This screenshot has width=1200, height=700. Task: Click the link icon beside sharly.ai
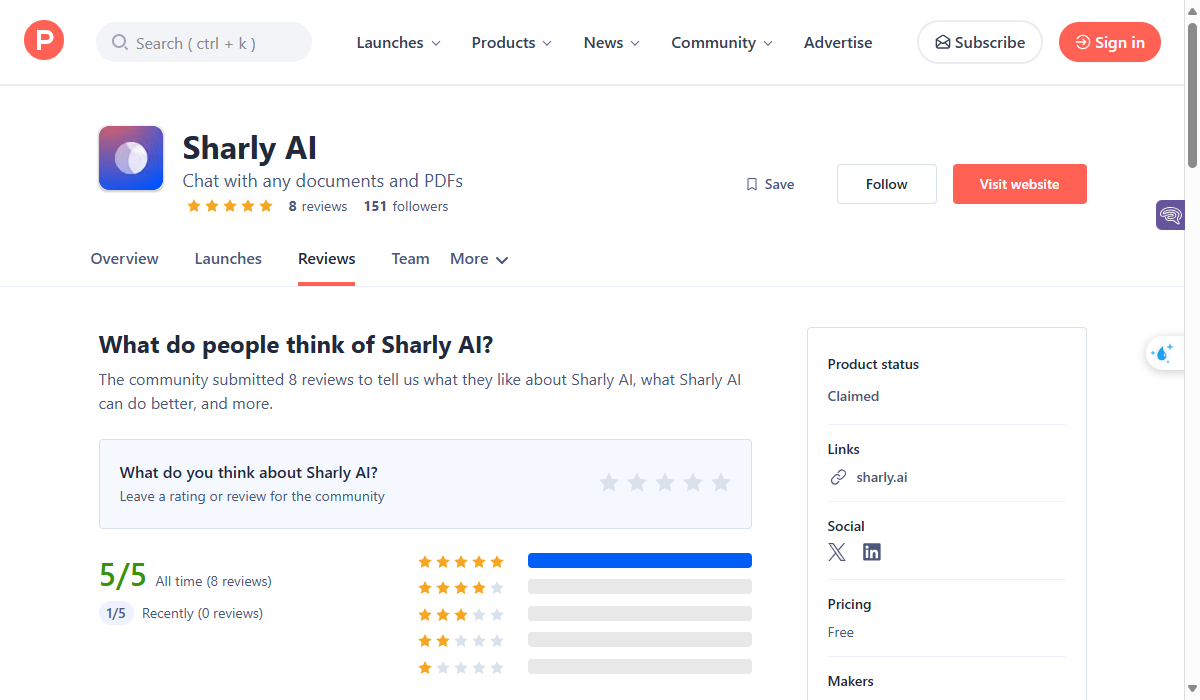point(838,477)
